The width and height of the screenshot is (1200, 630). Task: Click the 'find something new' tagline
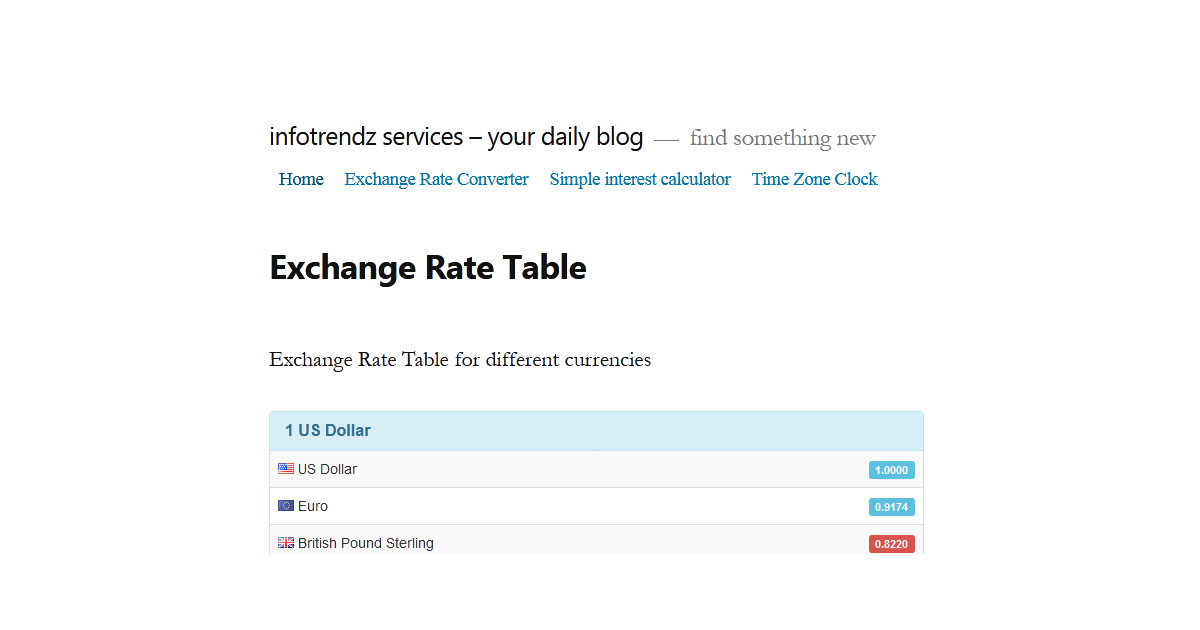[x=782, y=138]
